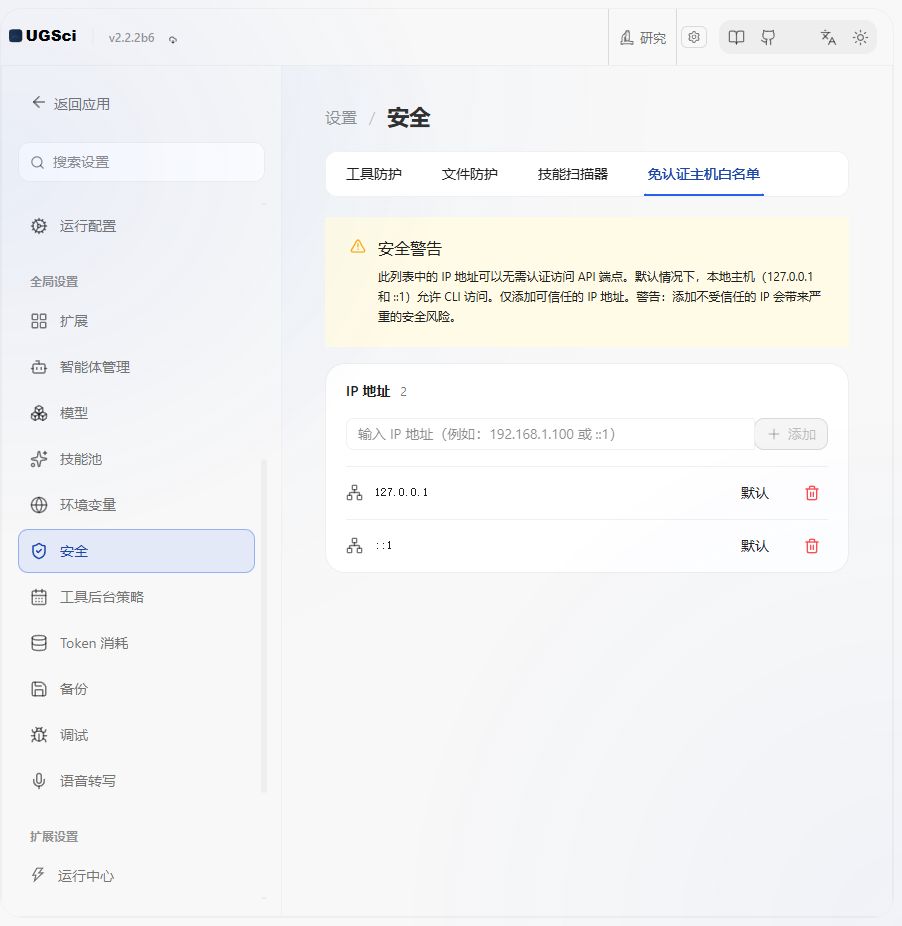Open 运行中心 under 扩展设置

136,875
